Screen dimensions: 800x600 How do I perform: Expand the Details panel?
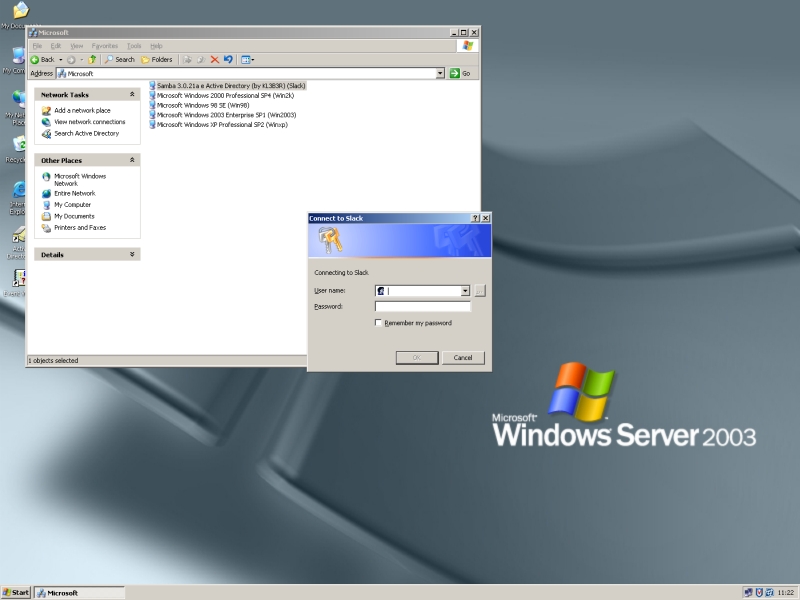[x=132, y=254]
